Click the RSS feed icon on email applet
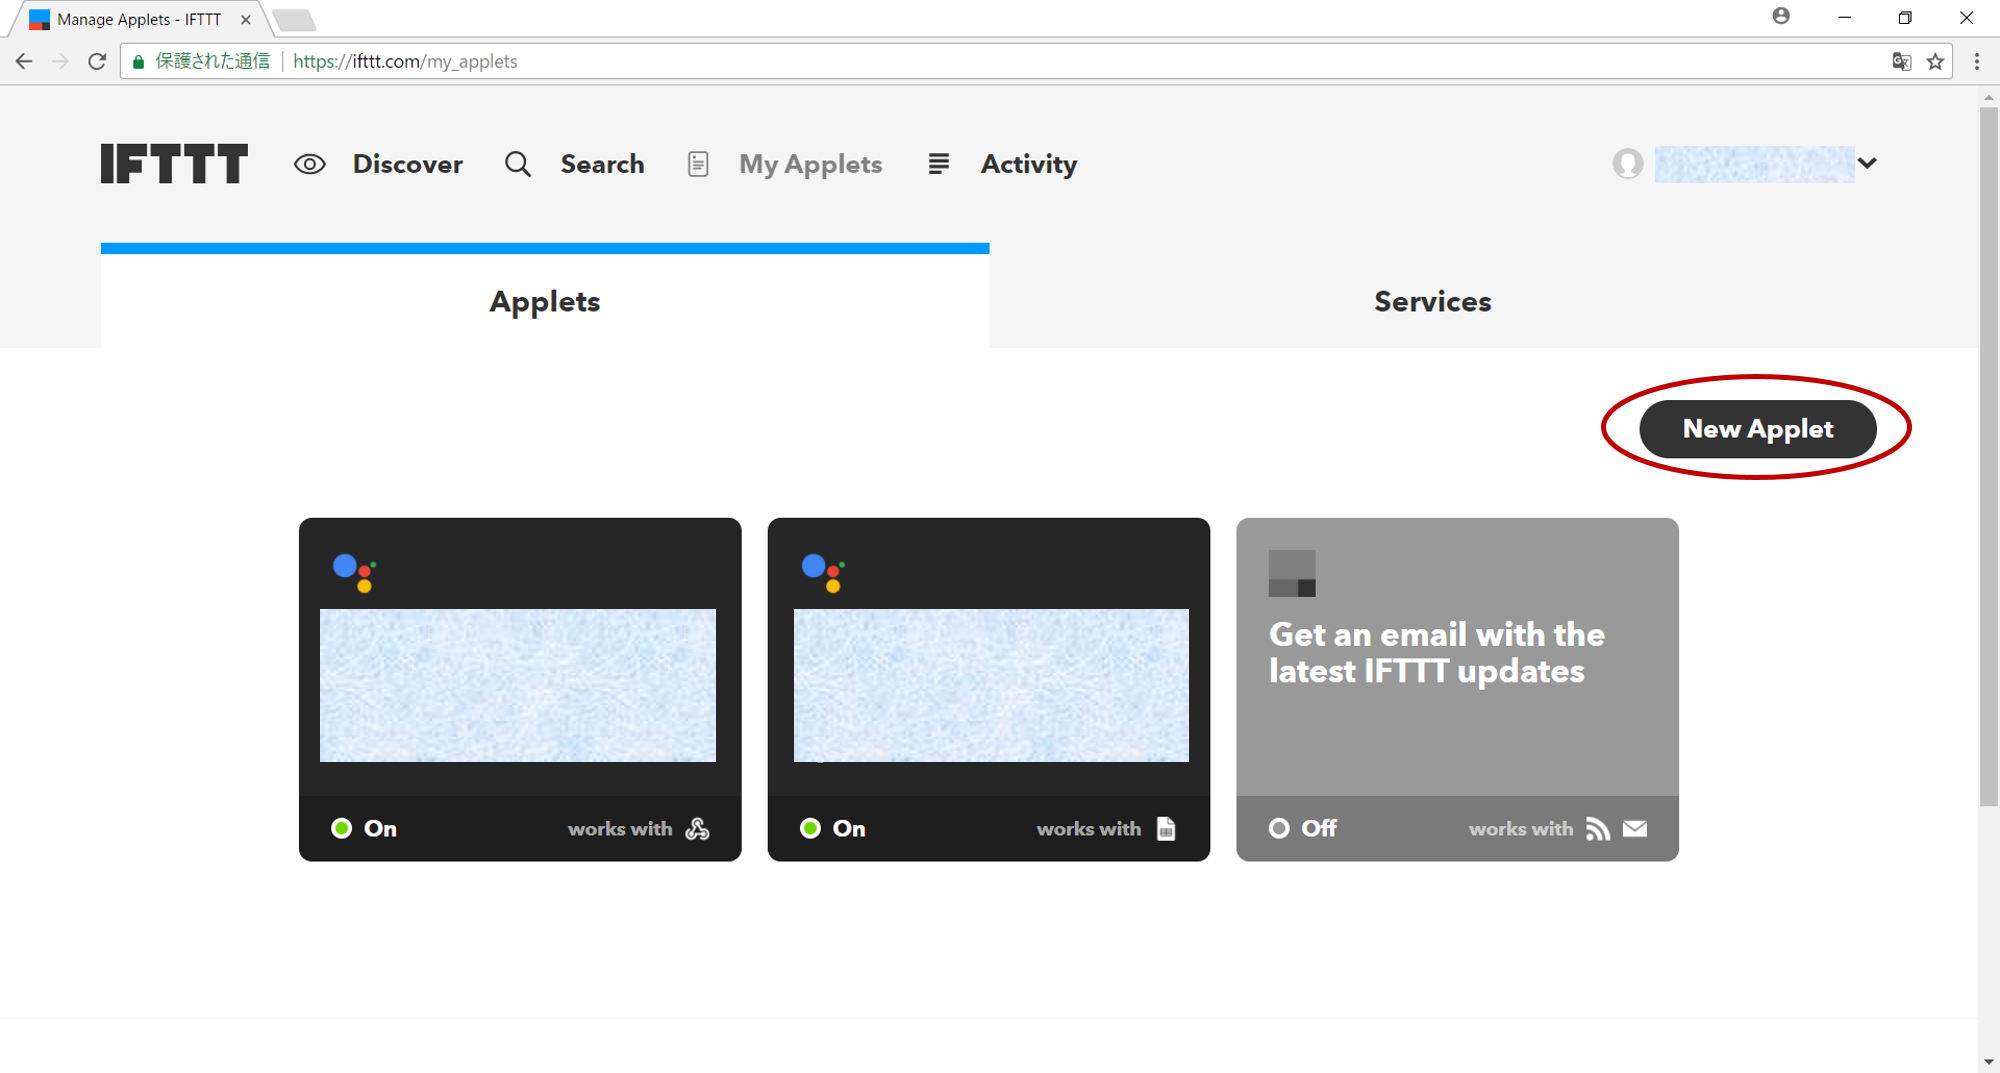The width and height of the screenshot is (2000, 1073). pos(1597,829)
